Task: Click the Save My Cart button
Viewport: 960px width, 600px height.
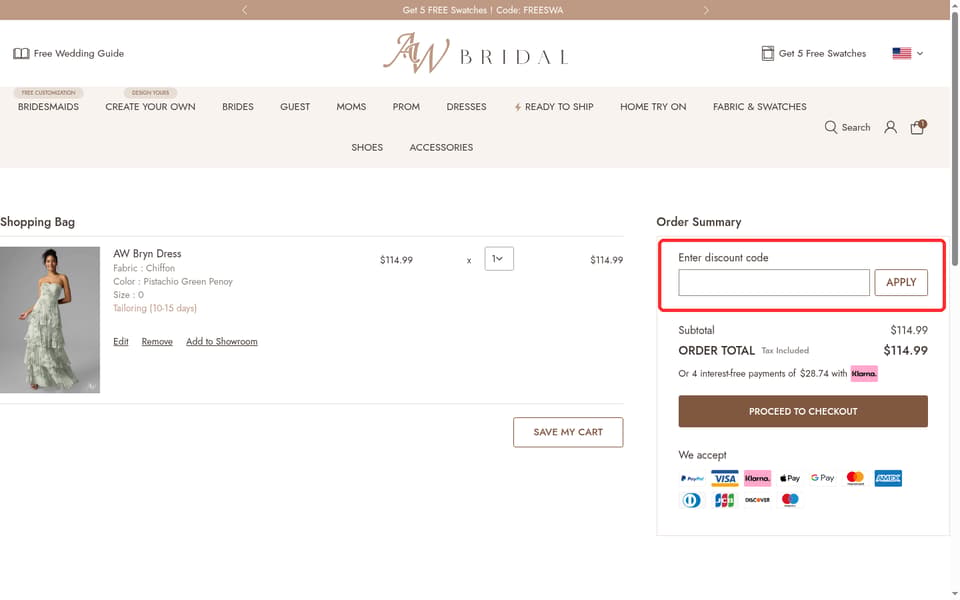Action: point(568,432)
